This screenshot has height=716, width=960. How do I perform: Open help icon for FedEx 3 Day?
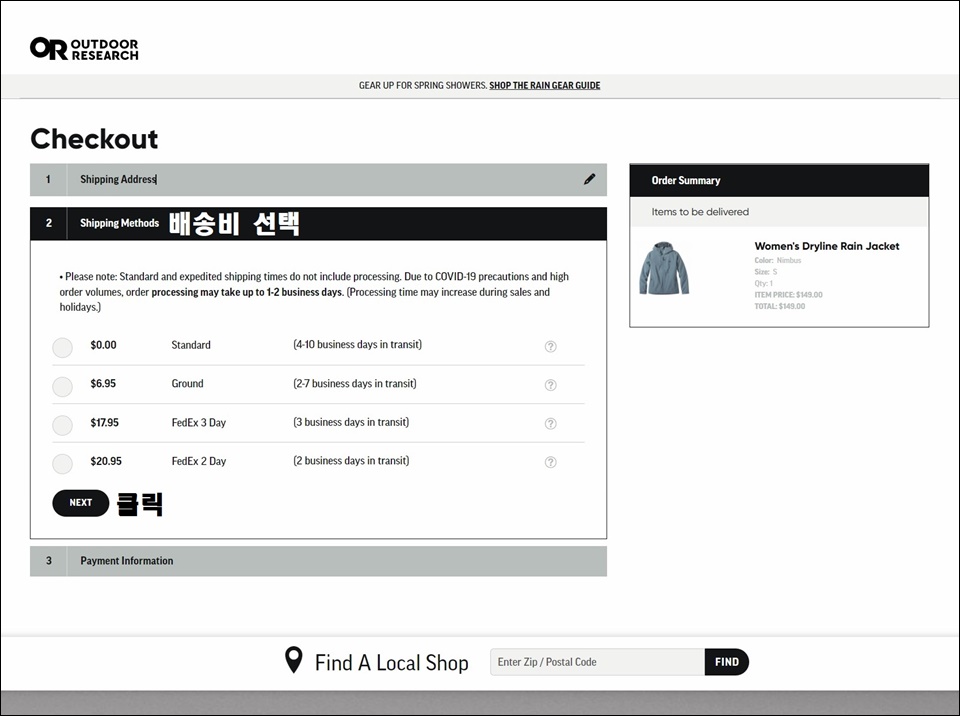pos(550,423)
